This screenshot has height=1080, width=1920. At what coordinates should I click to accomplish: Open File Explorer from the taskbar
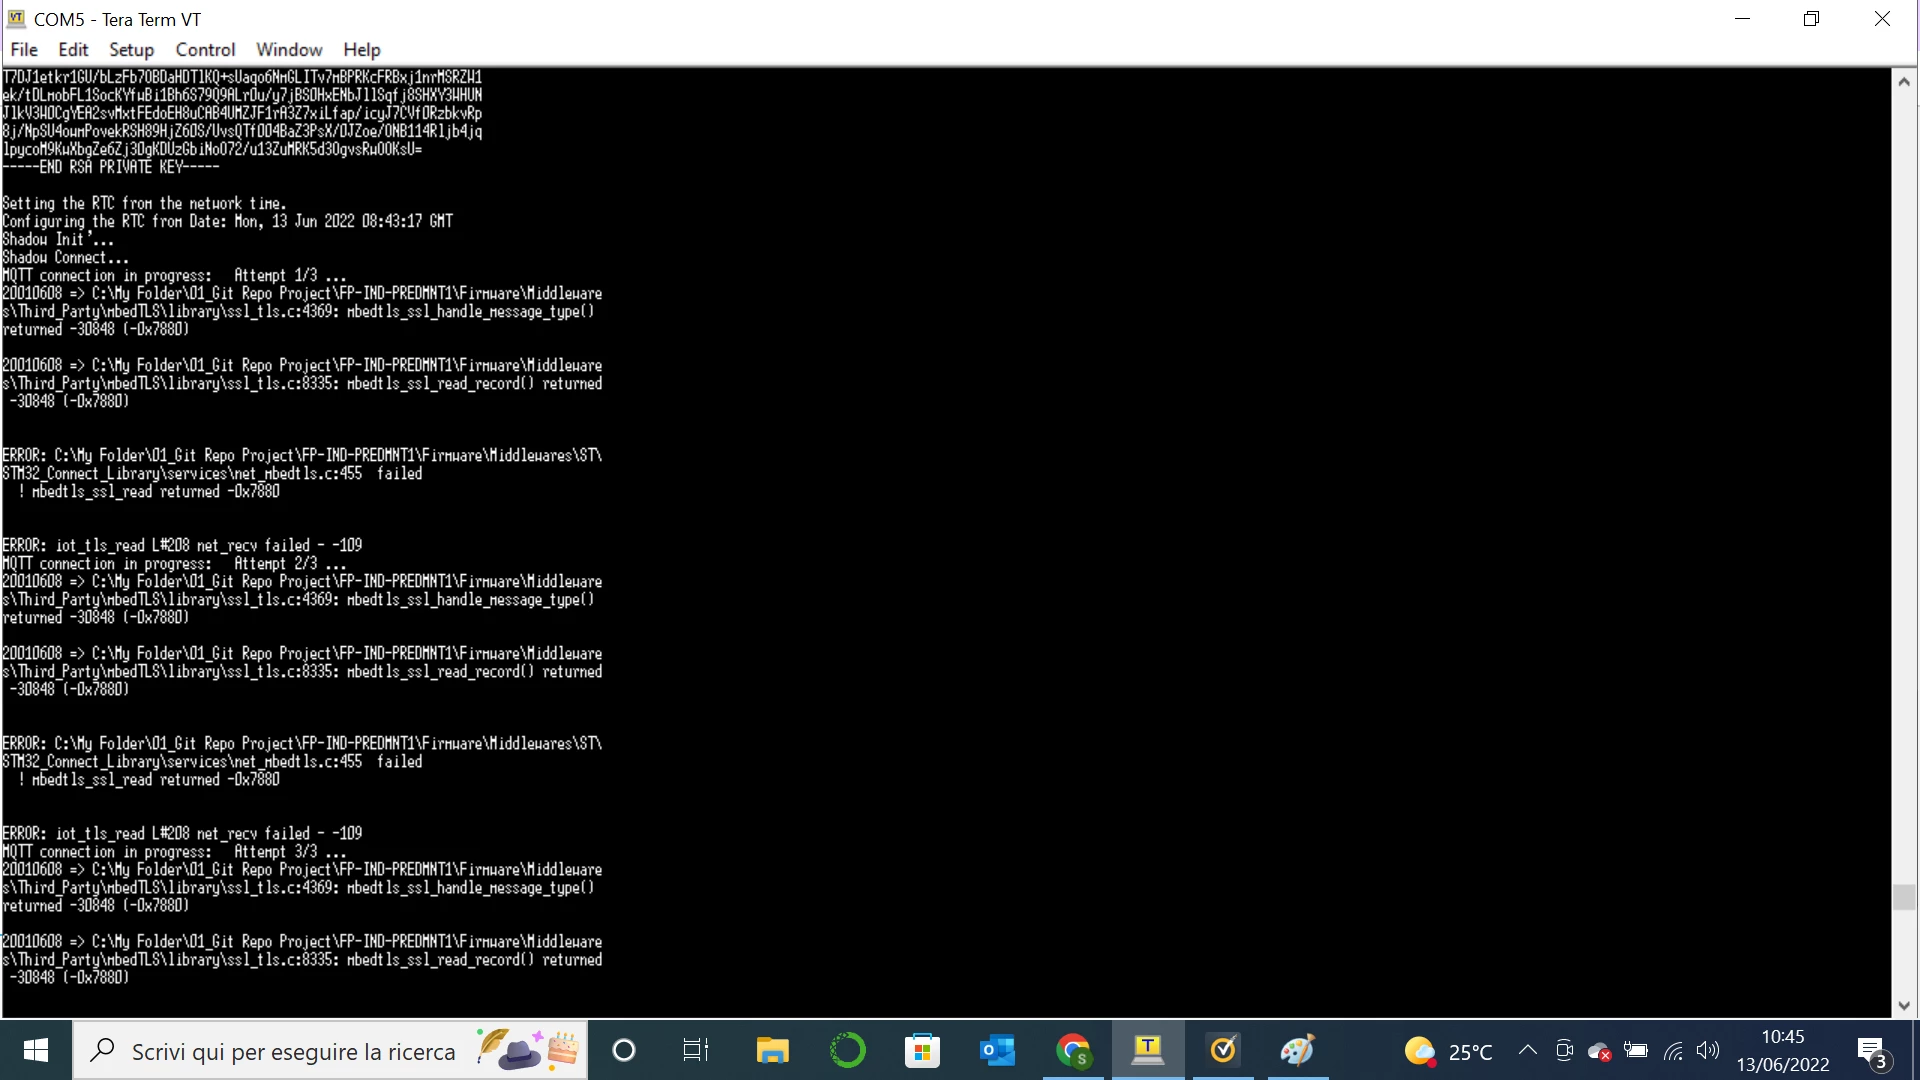772,1050
